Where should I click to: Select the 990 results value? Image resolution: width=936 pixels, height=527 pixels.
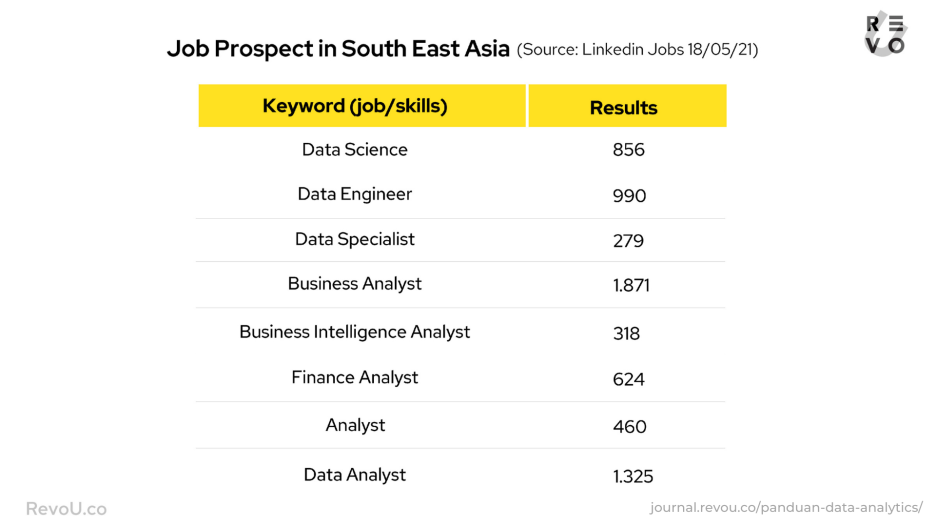pyautogui.click(x=630, y=196)
